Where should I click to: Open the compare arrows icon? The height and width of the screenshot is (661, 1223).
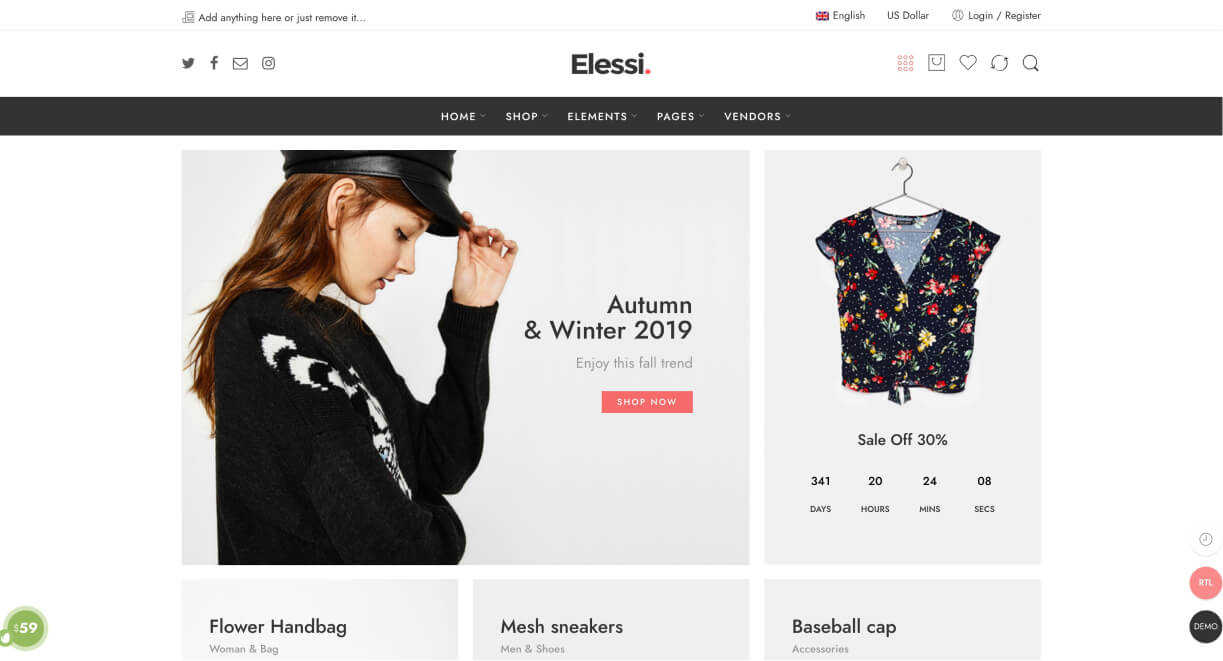pos(999,63)
